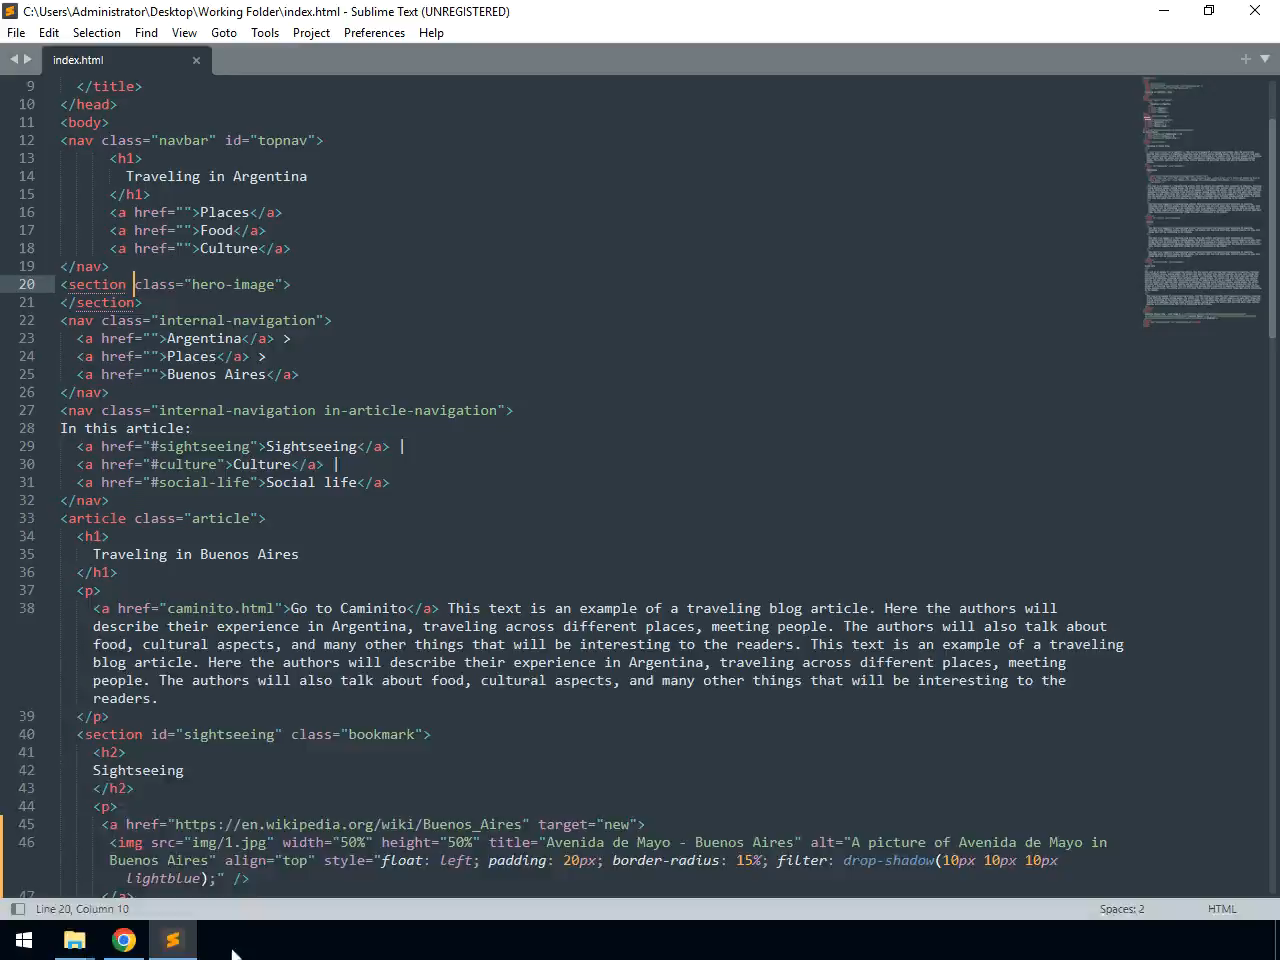Click line number 46 in the gutter
1280x960 pixels.
pos(26,842)
